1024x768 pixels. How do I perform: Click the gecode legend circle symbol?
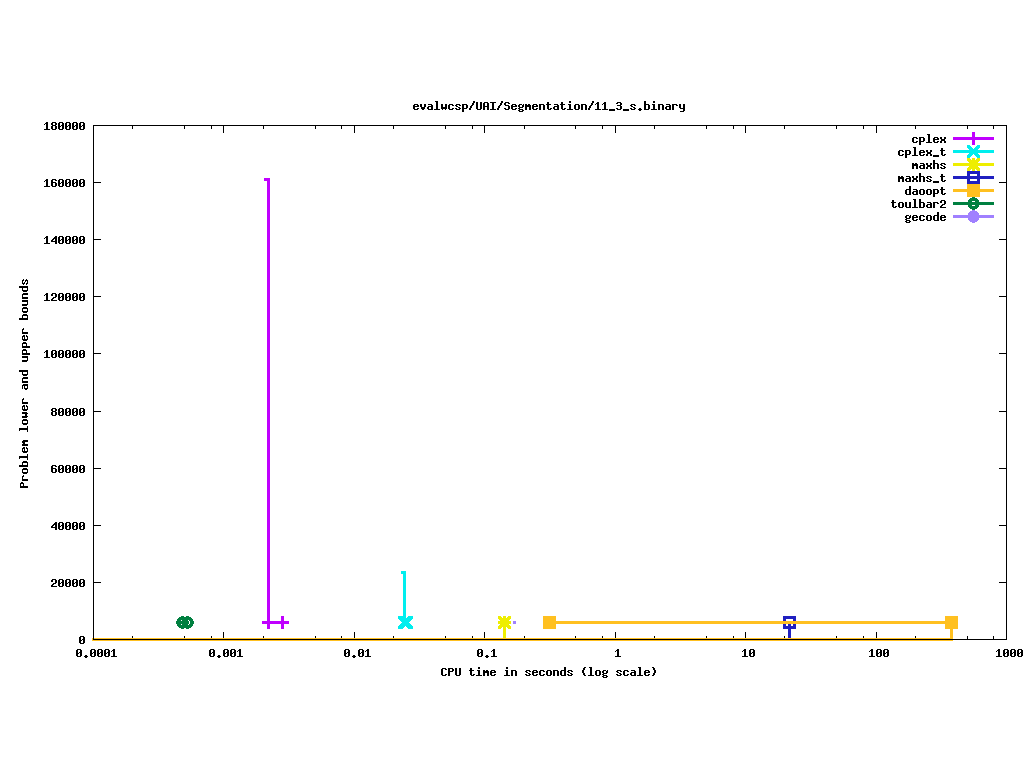pos(973,217)
